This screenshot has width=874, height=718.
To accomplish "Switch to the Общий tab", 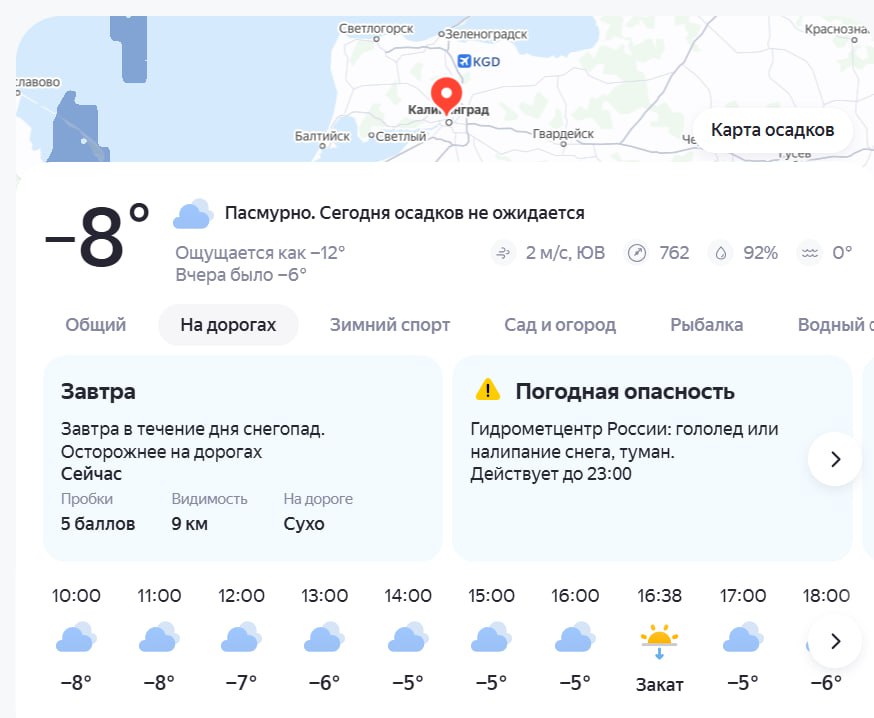I will point(94,324).
